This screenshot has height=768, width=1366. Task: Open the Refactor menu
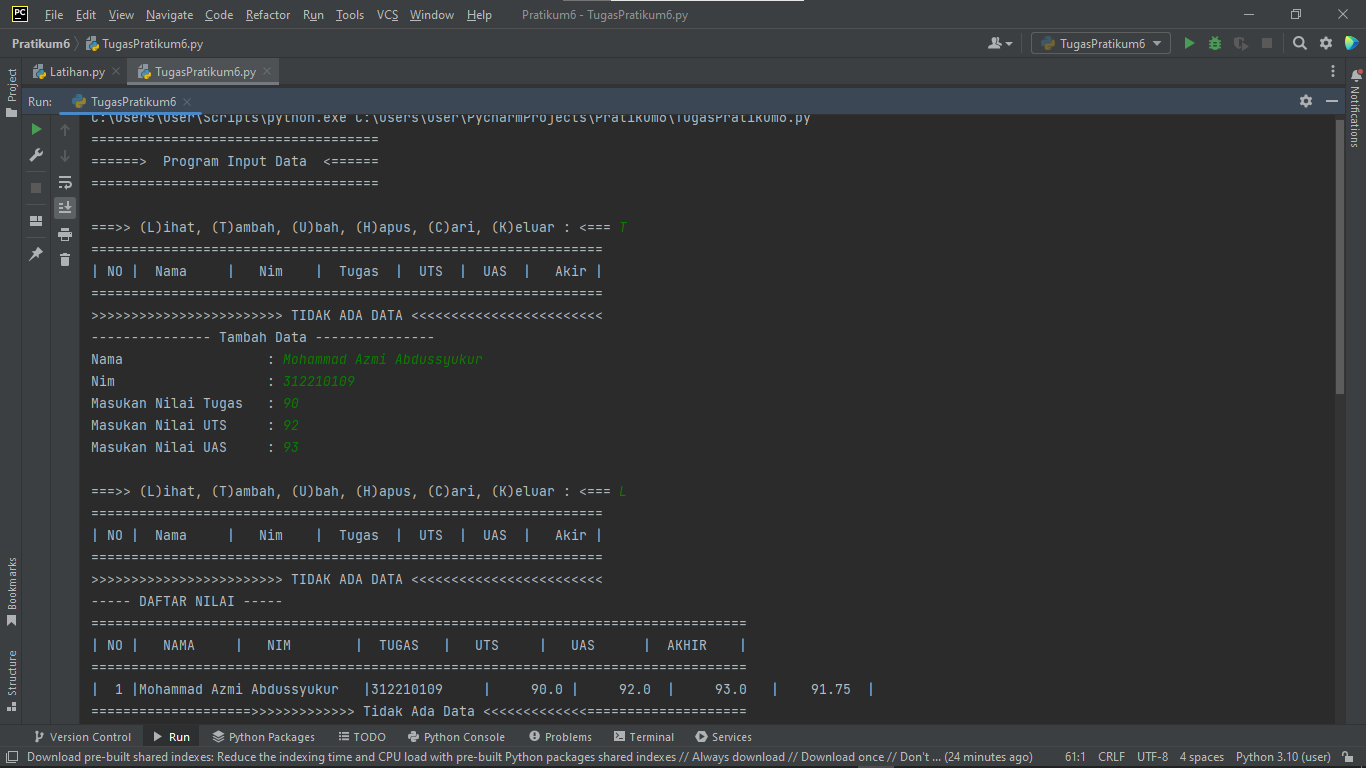268,15
